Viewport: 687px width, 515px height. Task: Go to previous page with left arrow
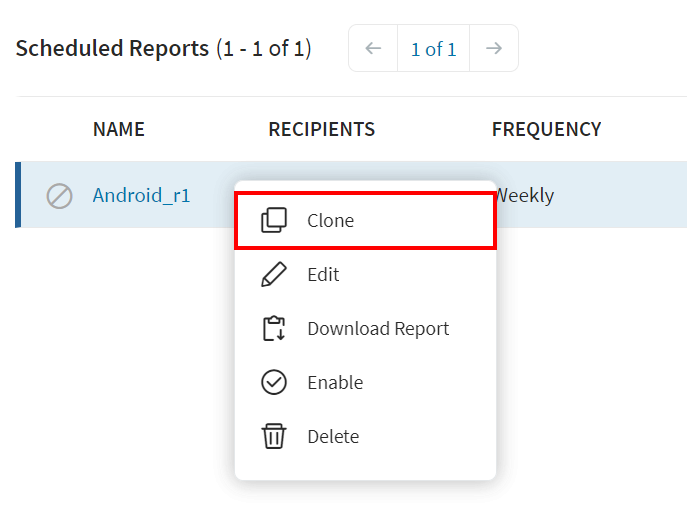click(x=373, y=49)
